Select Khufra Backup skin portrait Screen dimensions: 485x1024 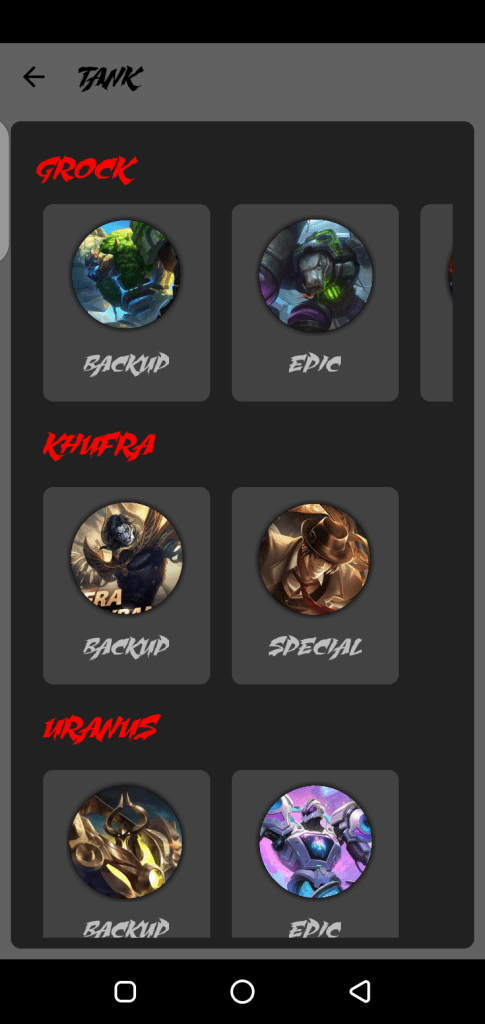click(126, 557)
